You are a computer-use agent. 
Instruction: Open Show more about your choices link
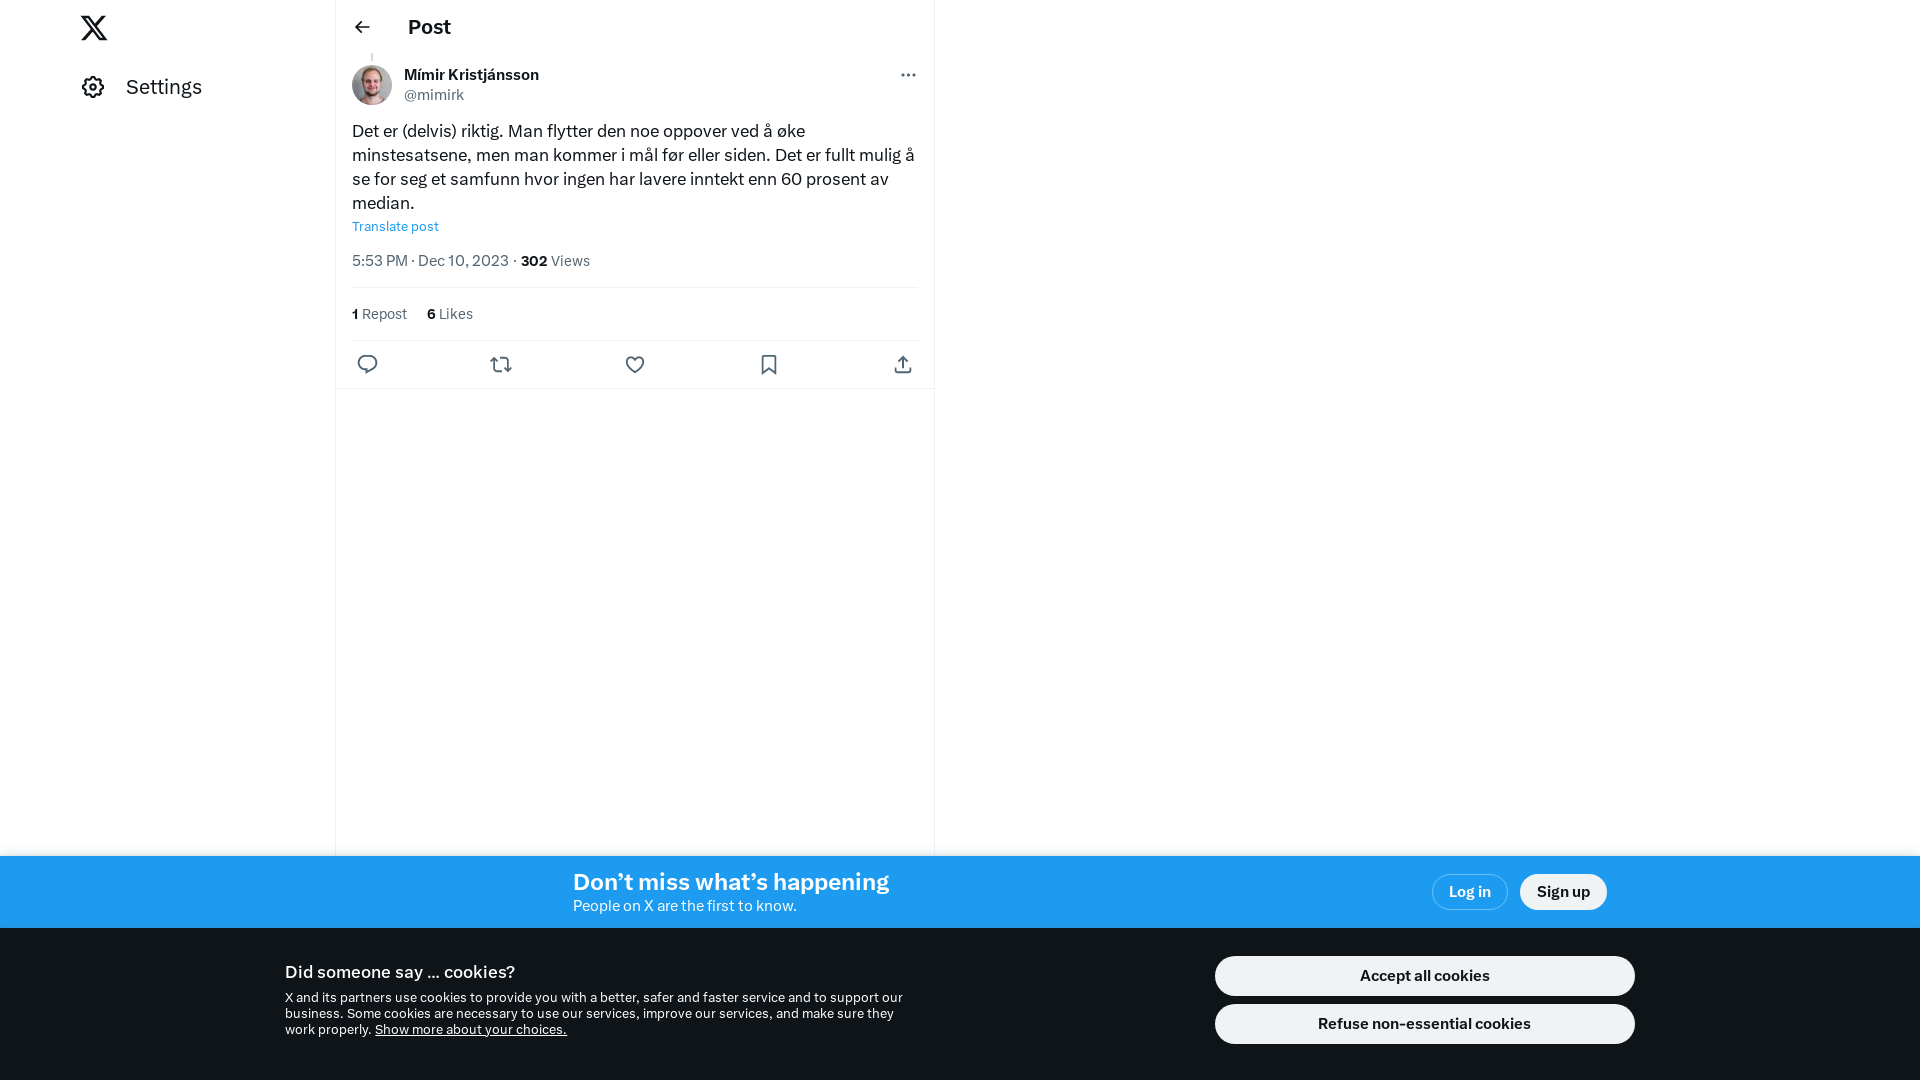471,1029
